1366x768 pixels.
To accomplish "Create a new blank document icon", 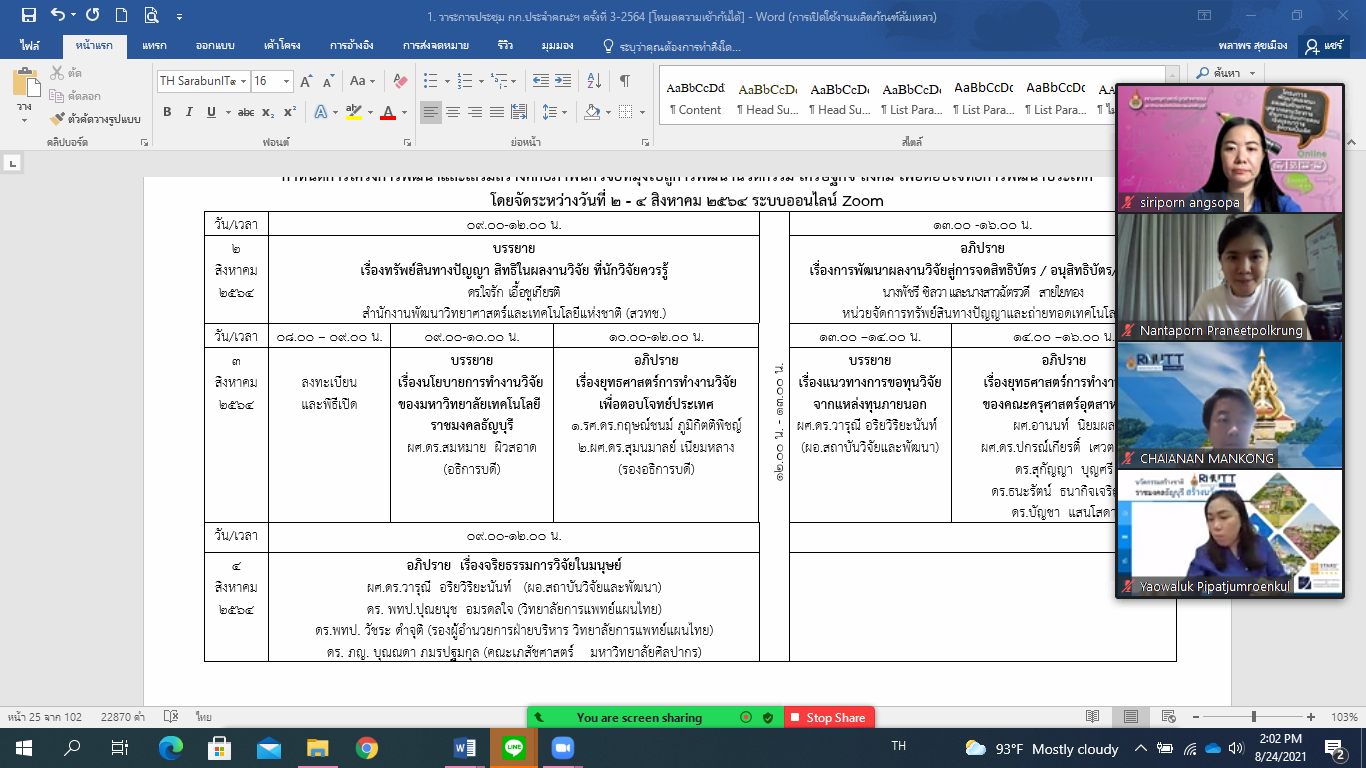I will pos(121,15).
